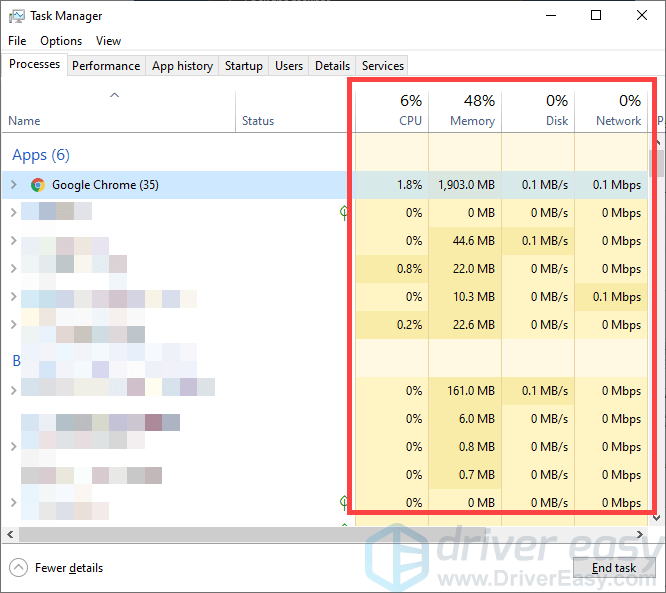666x593 pixels.
Task: Click the horizontal scrollbar thumb
Action: pyautogui.click(x=252, y=534)
